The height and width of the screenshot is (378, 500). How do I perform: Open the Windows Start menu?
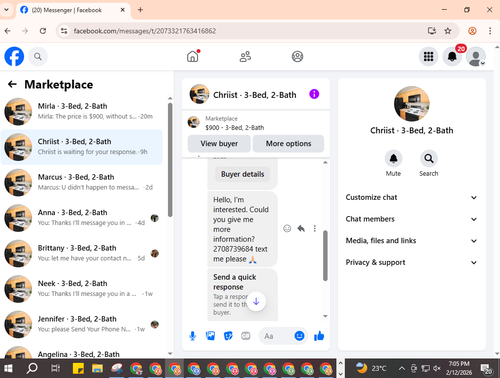[x=8, y=368]
